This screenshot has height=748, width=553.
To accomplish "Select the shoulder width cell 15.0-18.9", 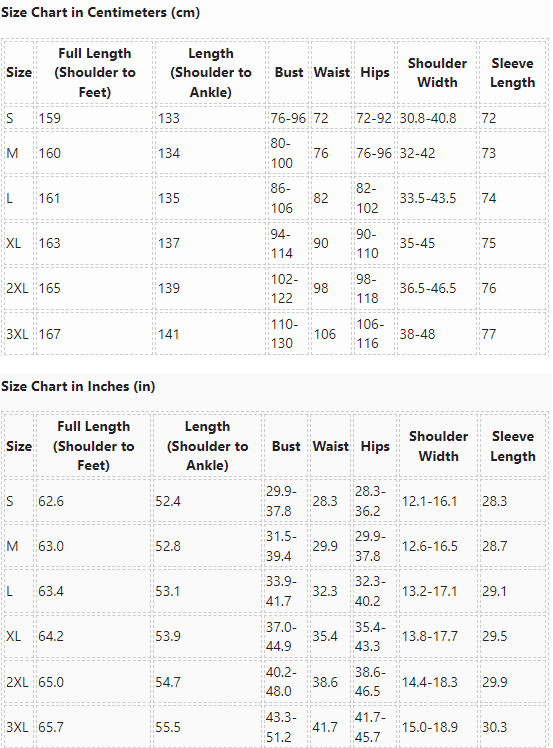I will click(430, 727).
